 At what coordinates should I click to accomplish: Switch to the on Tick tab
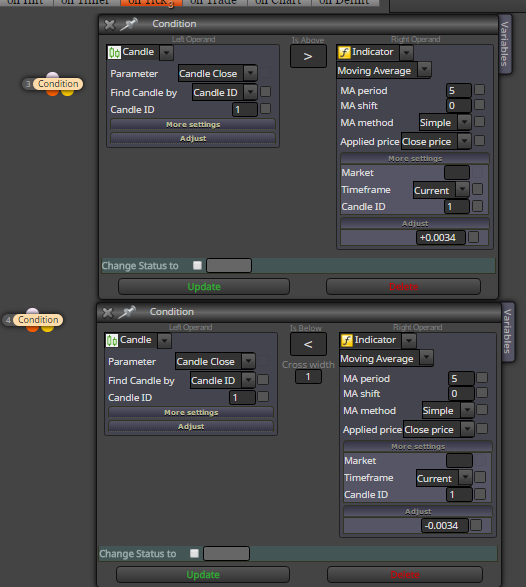[151, 3]
